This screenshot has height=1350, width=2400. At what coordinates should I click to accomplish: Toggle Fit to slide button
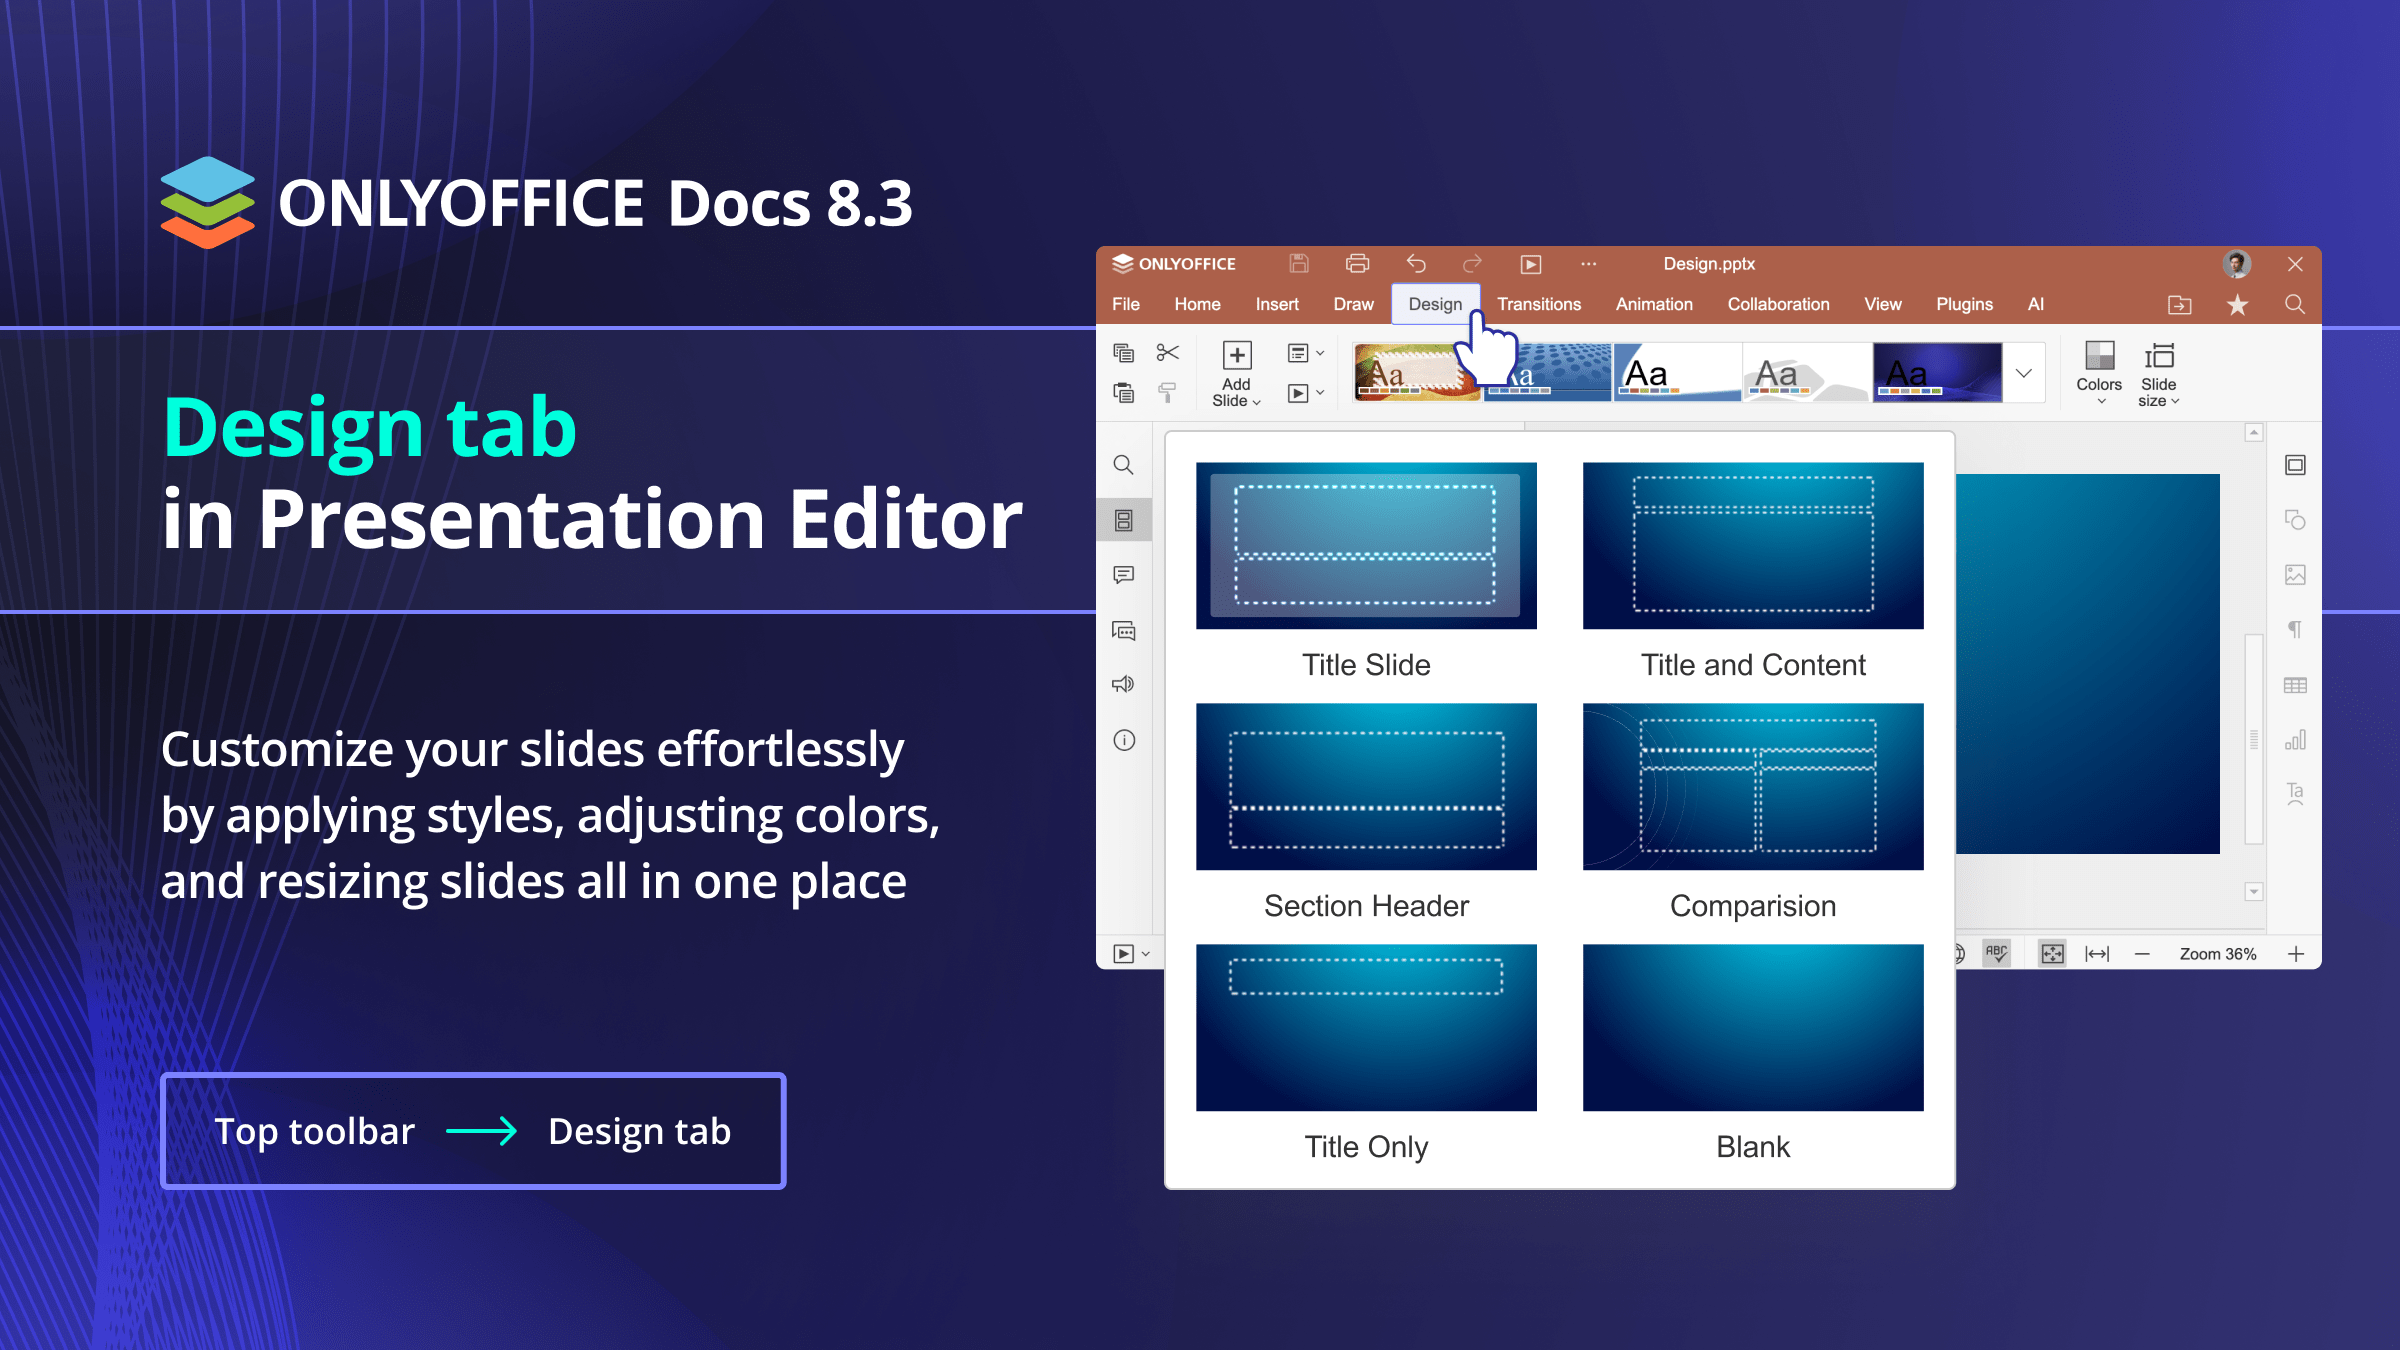(2052, 953)
